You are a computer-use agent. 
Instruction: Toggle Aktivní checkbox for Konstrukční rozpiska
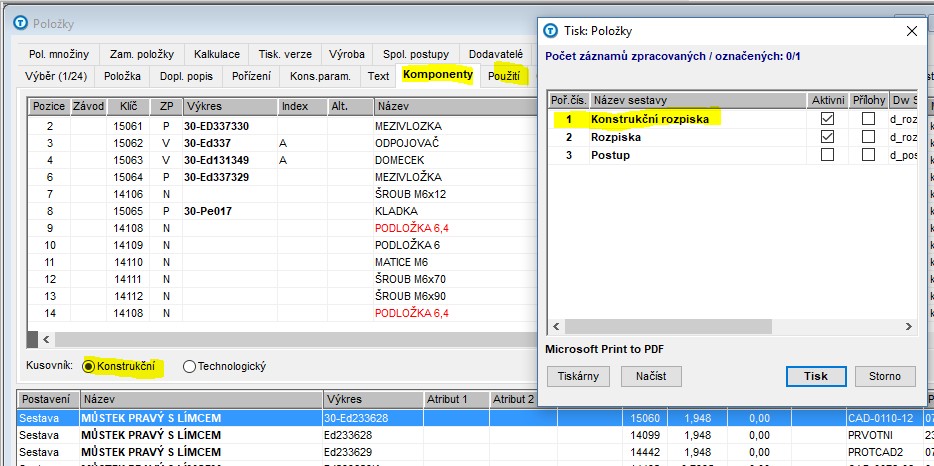(827, 119)
